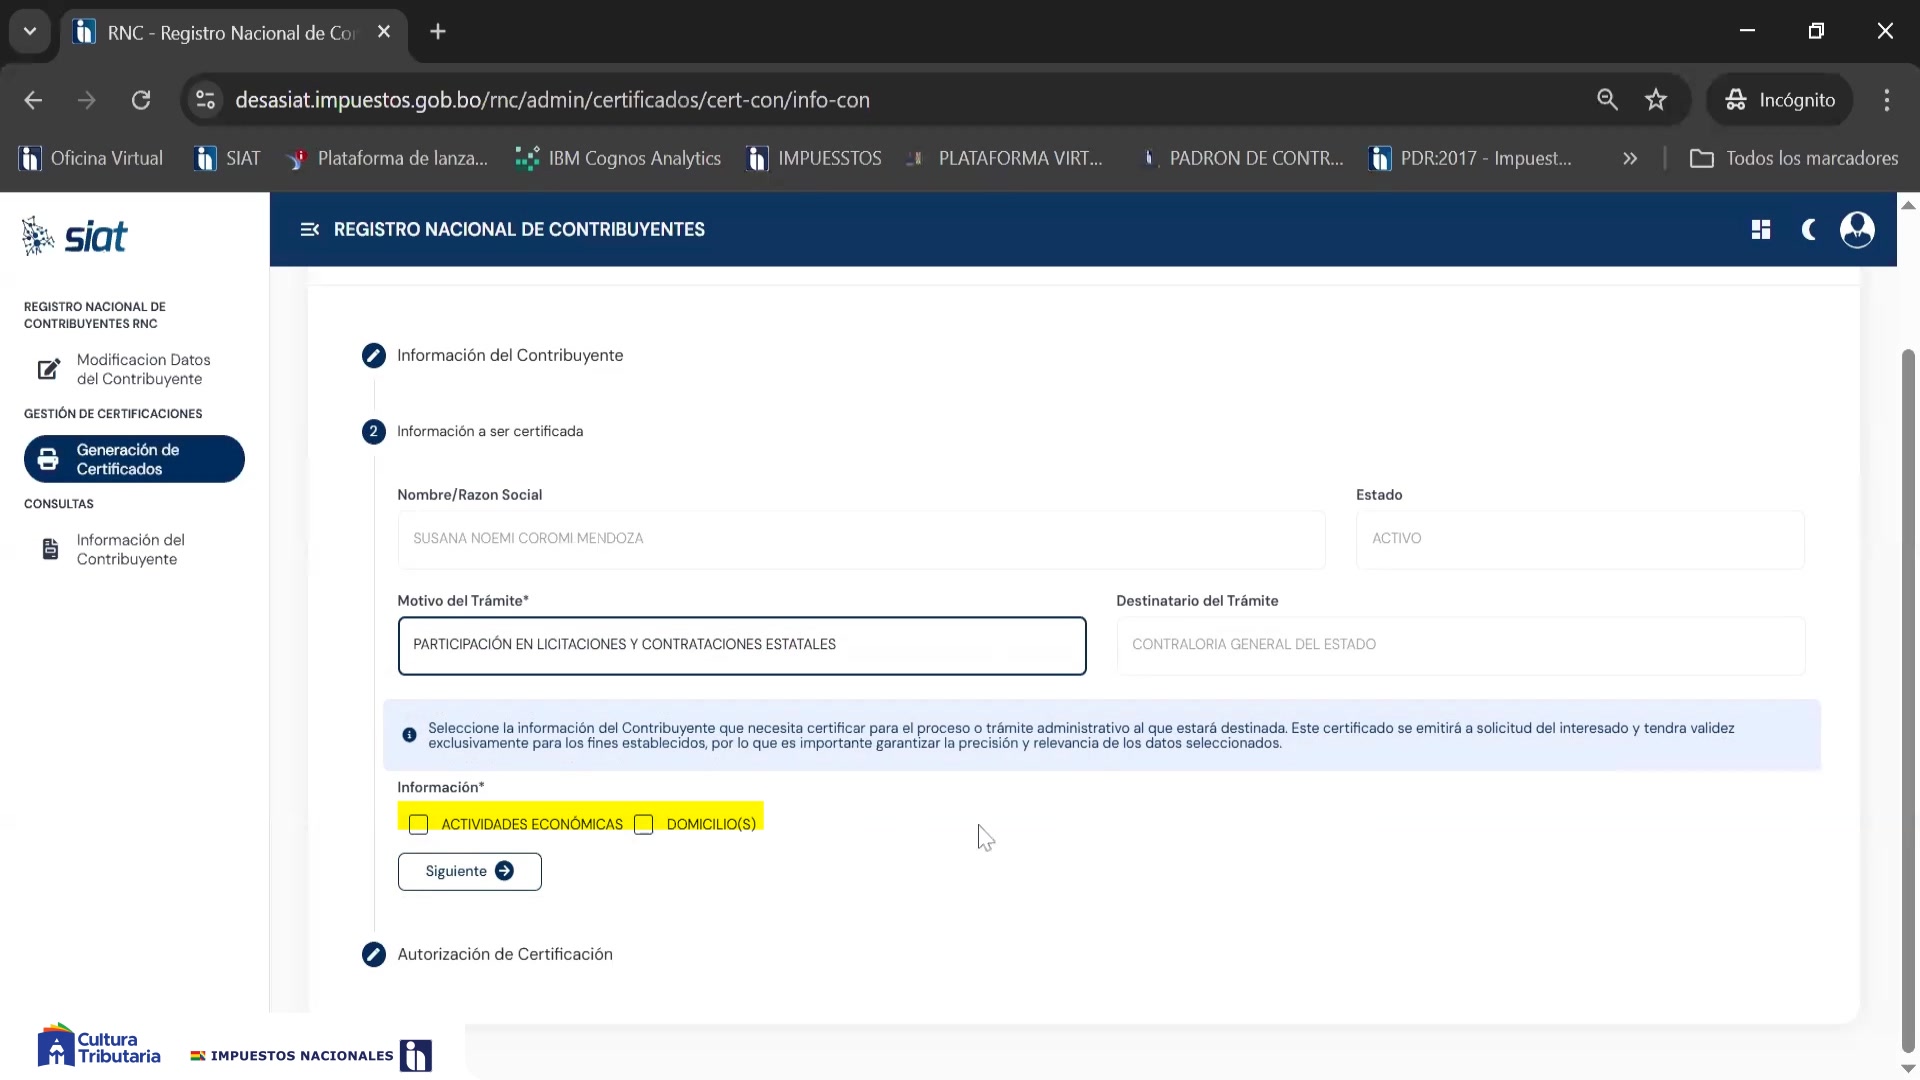This screenshot has height=1080, width=1920.
Task: Open the zoom magnifier icon in address bar
Action: 1607,100
